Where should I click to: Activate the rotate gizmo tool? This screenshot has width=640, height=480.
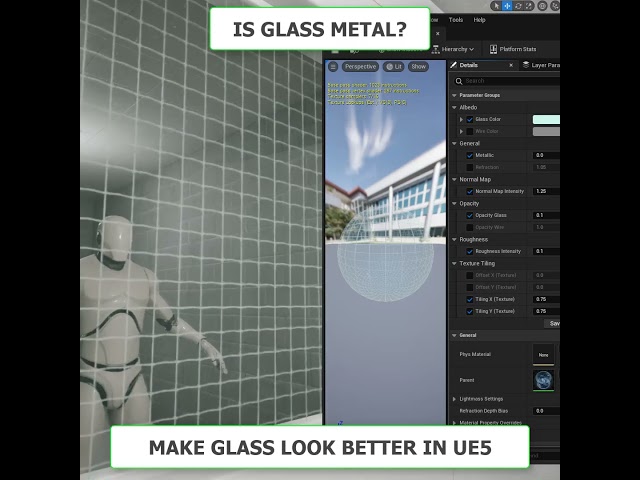coord(518,6)
